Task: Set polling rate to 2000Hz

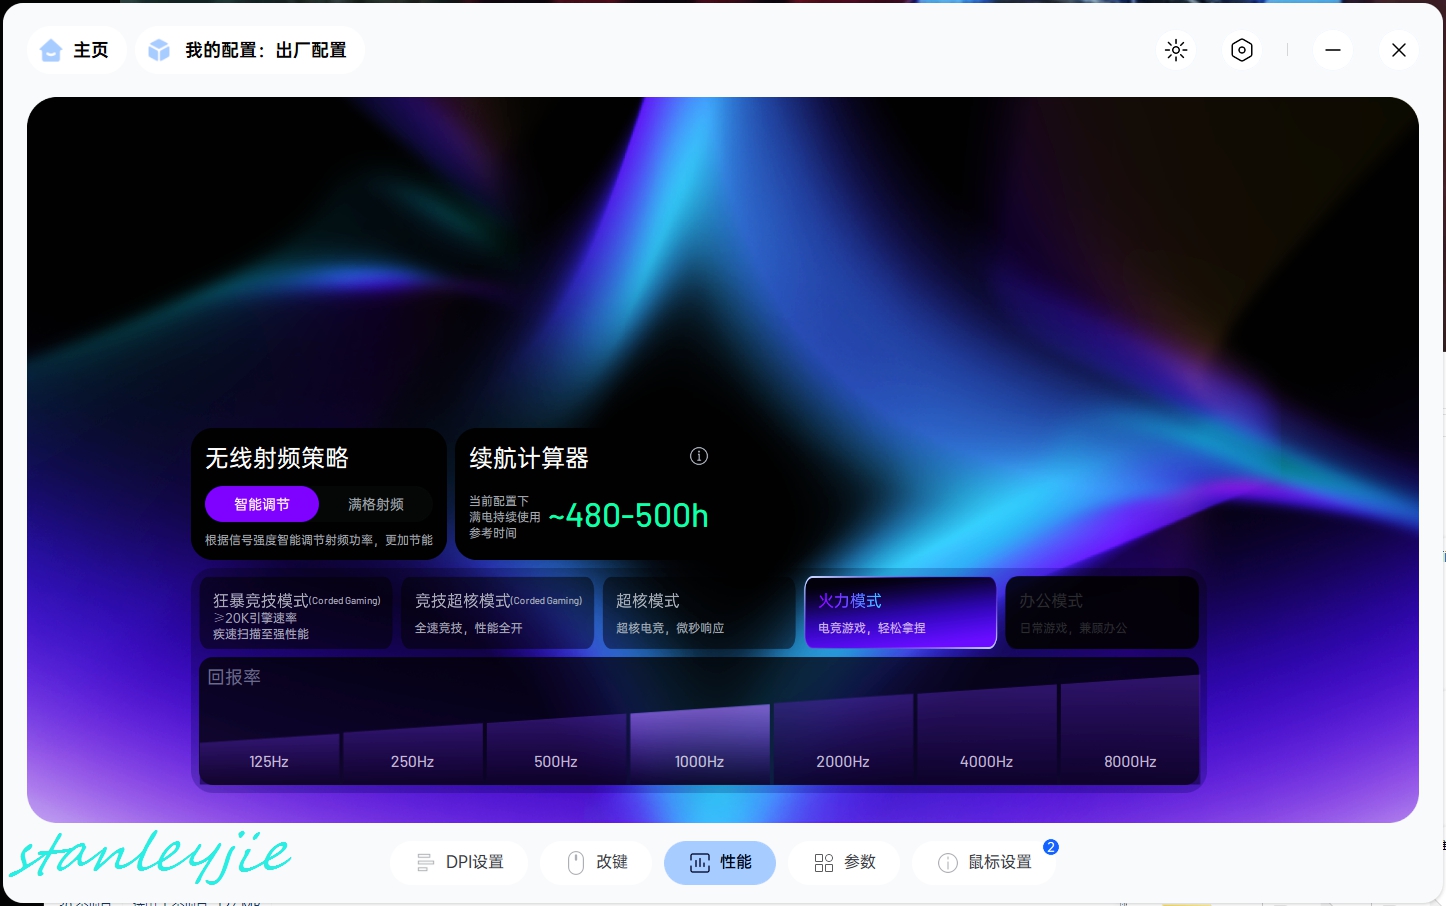Action: pos(843,740)
